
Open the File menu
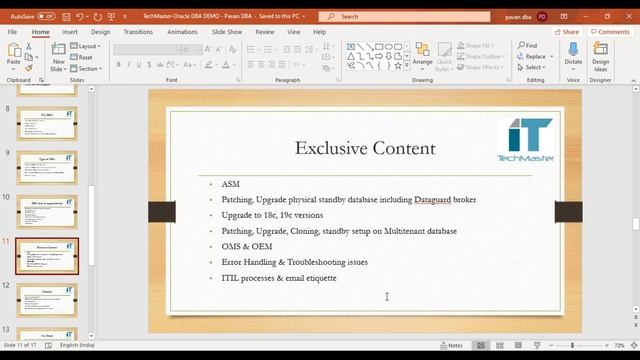[12, 32]
